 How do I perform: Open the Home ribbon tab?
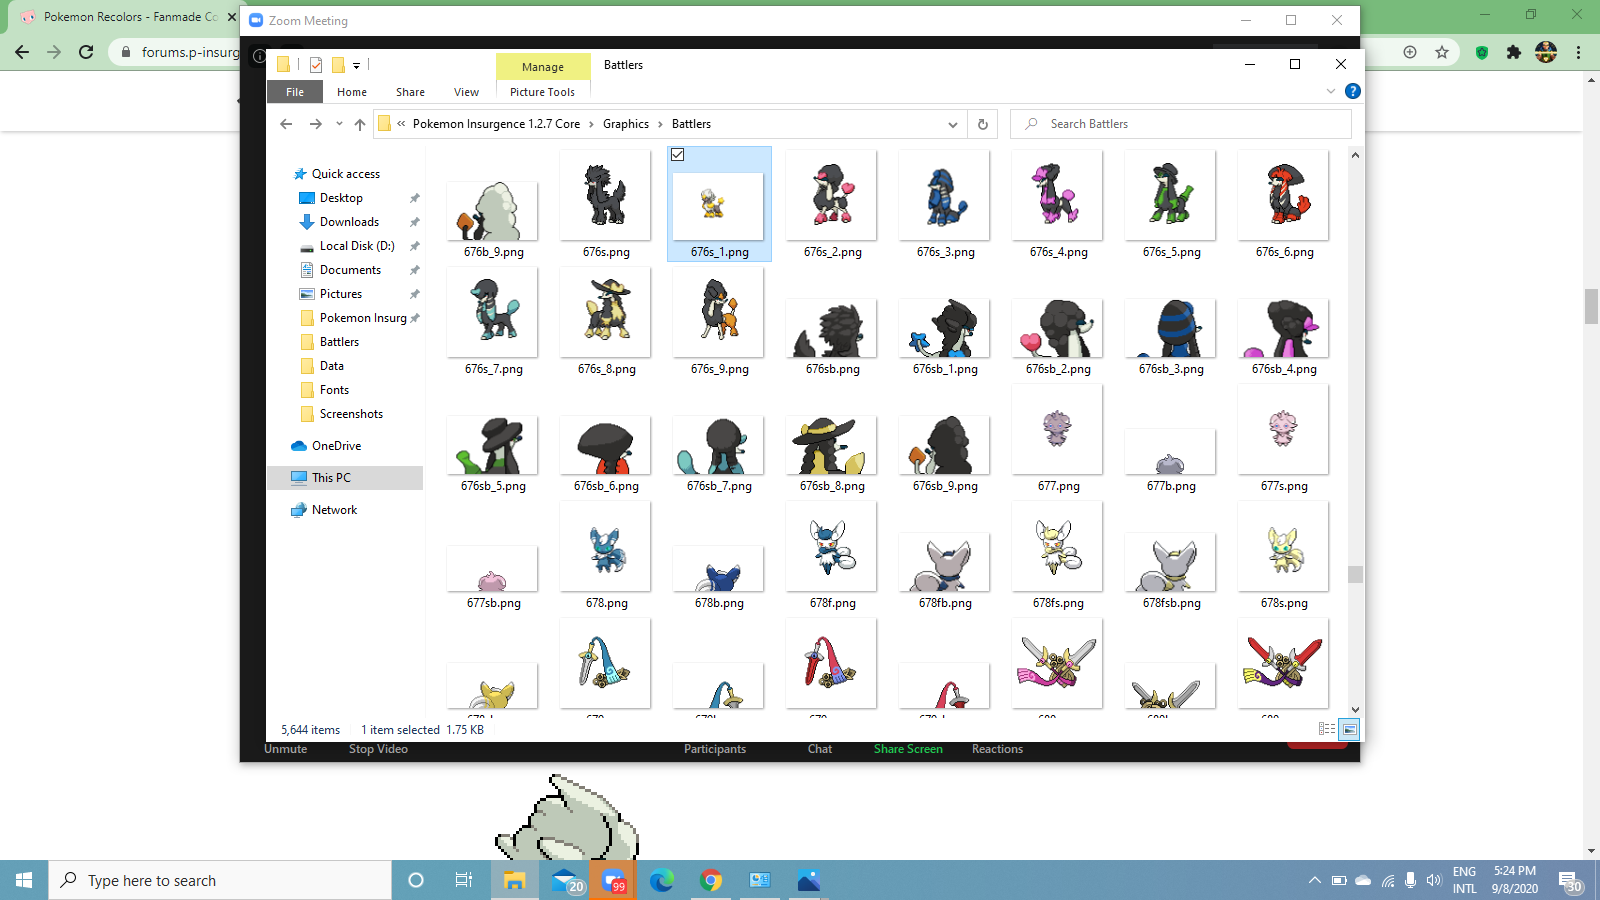point(352,92)
